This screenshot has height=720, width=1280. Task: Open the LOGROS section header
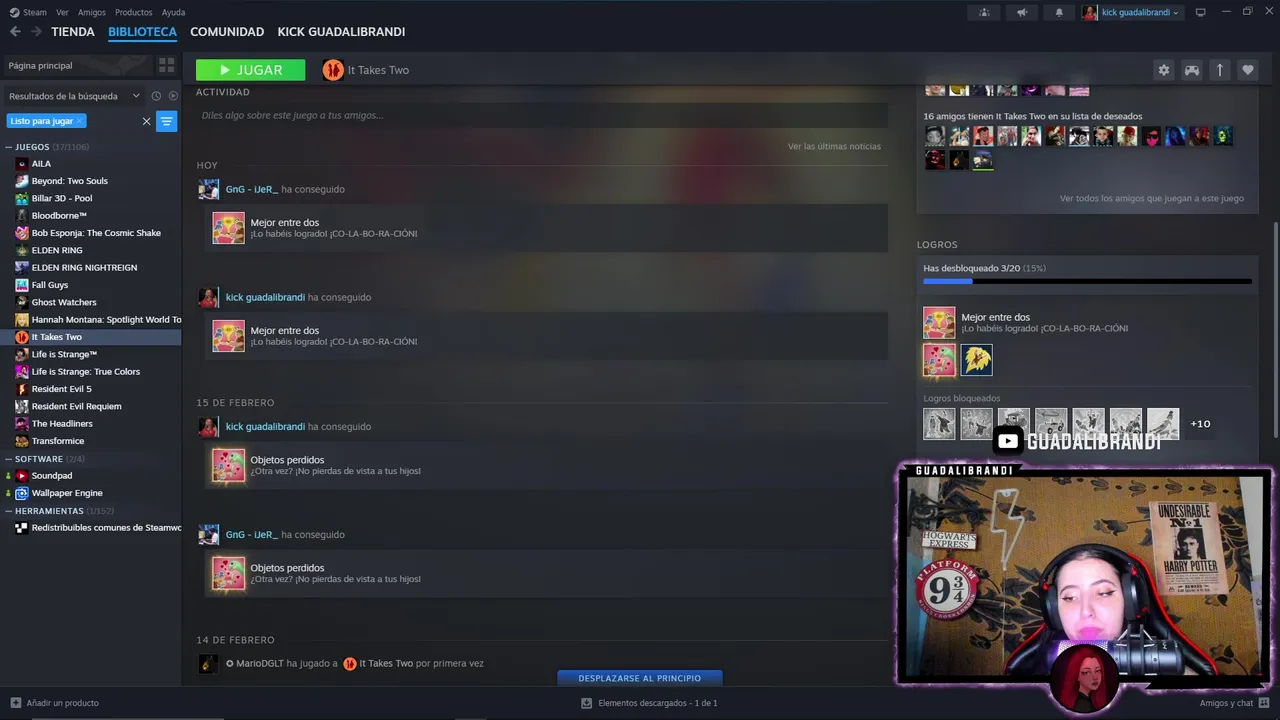(937, 244)
